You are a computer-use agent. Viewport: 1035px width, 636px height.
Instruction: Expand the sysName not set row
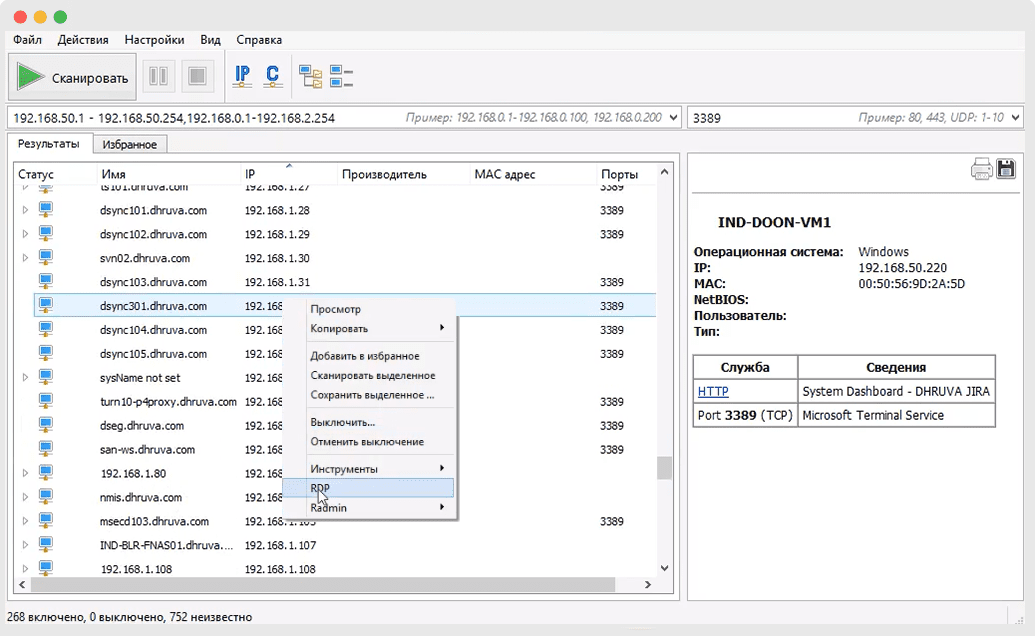[x=26, y=378]
